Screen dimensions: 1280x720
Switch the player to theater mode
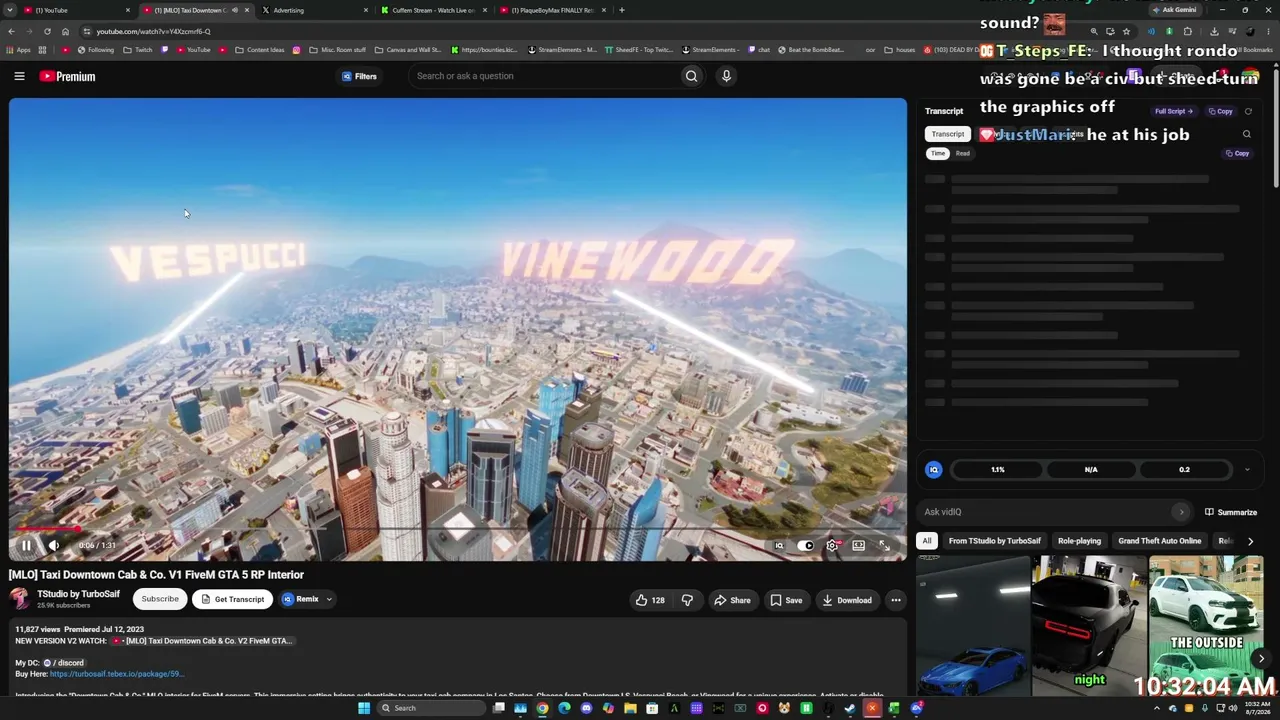tap(858, 545)
